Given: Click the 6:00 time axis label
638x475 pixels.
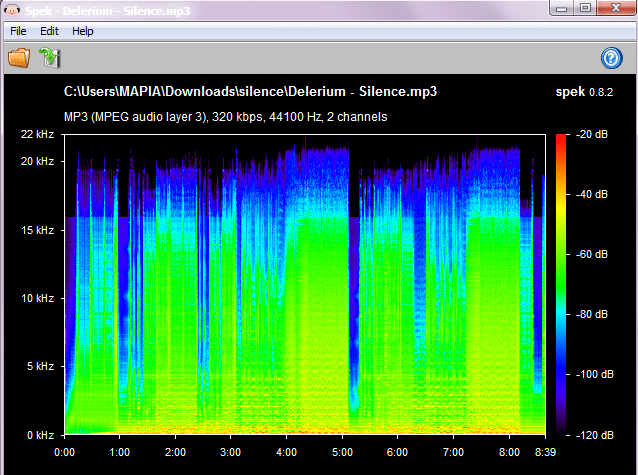Looking at the screenshot, I should pyautogui.click(x=397, y=453).
